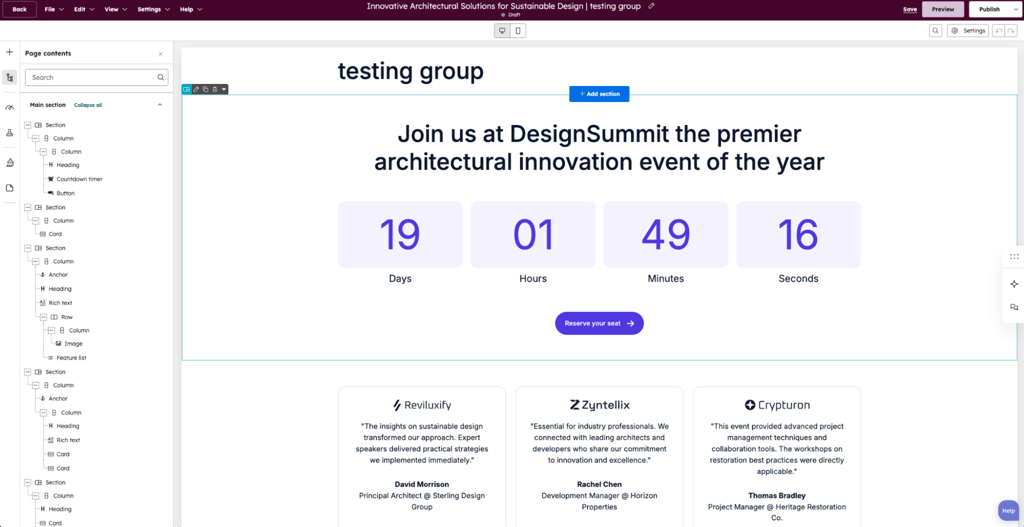Click the Collapse all link
Image resolution: width=1024 pixels, height=527 pixels.
click(x=88, y=105)
